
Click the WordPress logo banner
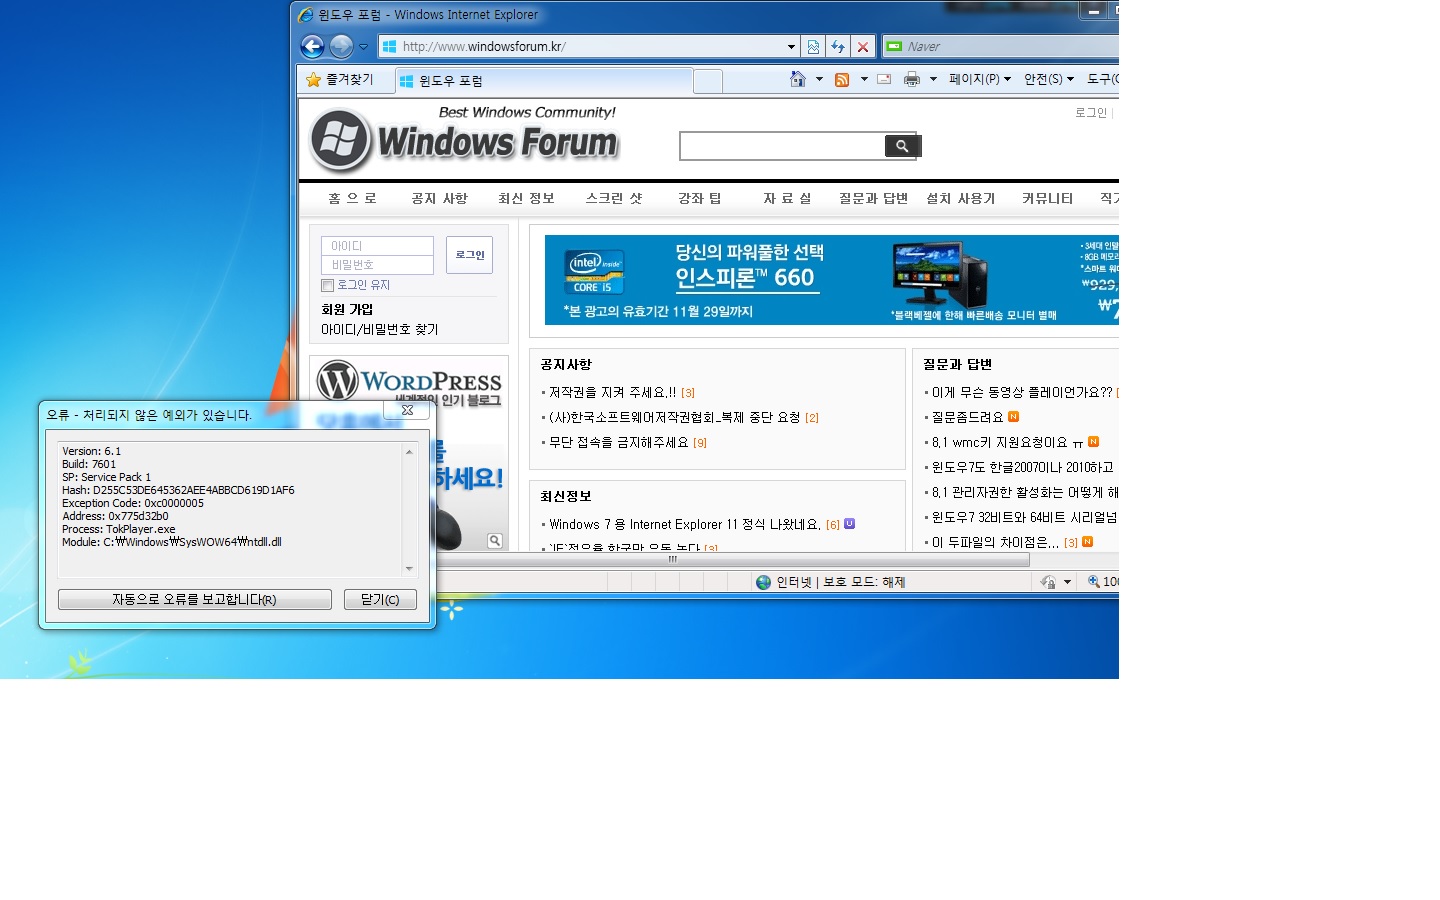(x=409, y=382)
